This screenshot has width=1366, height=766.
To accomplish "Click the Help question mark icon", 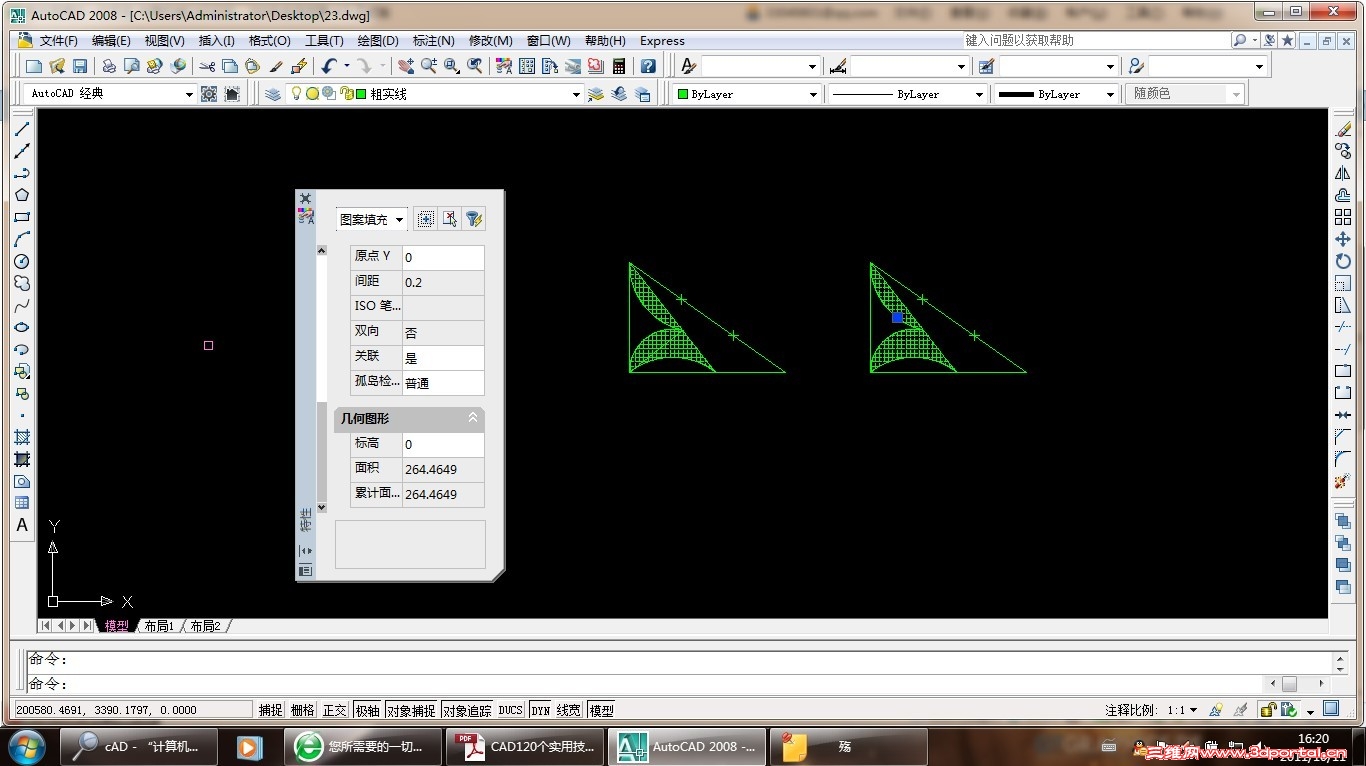I will point(648,66).
